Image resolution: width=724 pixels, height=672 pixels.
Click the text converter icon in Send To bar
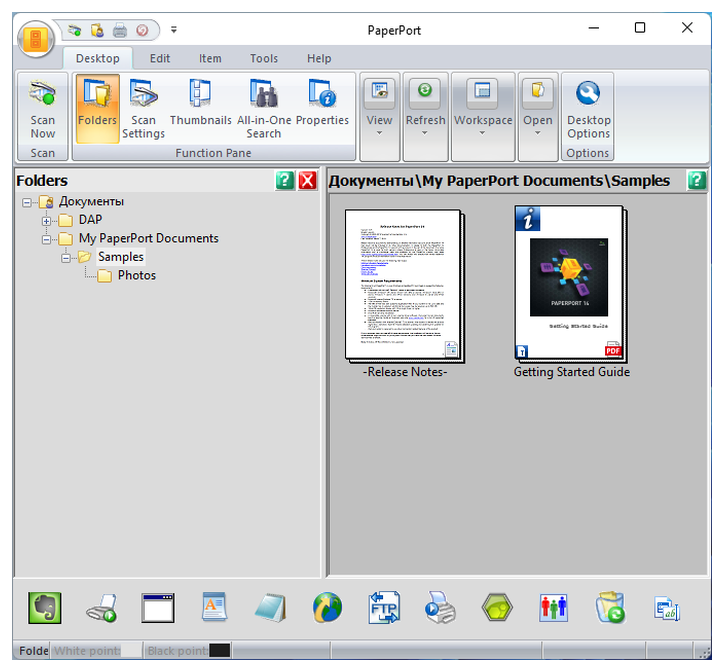click(x=667, y=608)
